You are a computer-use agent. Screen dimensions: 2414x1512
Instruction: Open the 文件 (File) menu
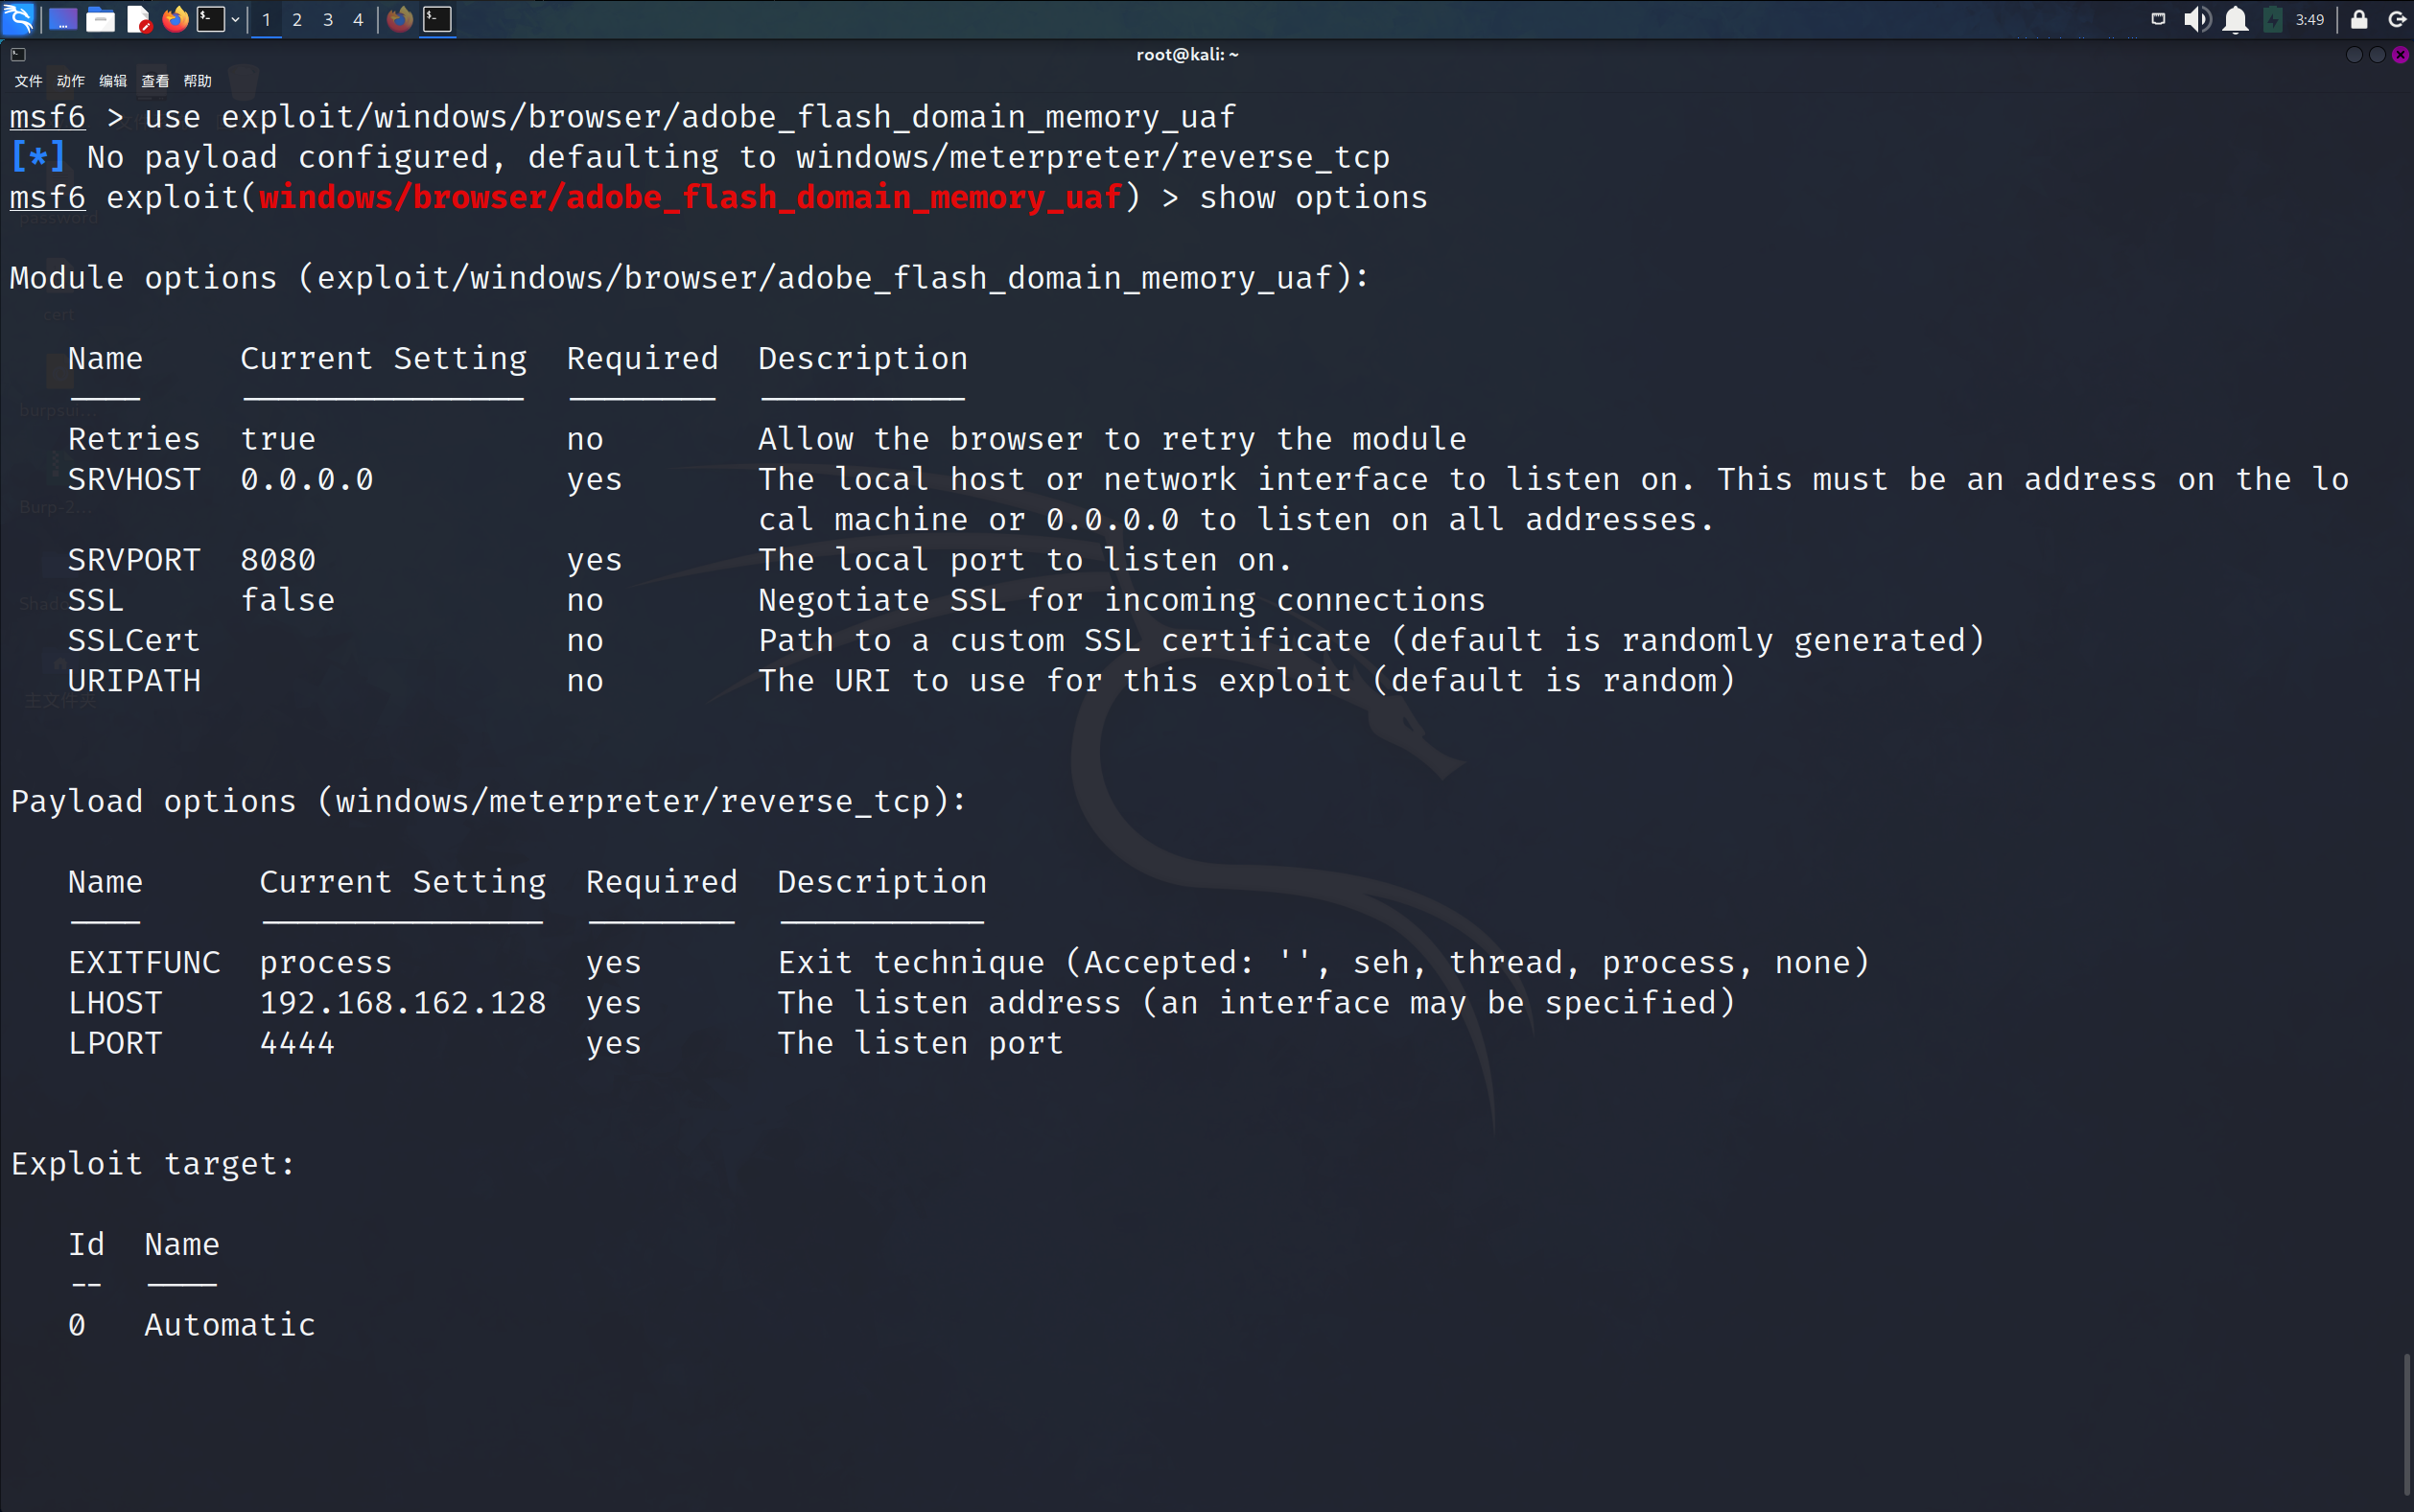[x=28, y=81]
